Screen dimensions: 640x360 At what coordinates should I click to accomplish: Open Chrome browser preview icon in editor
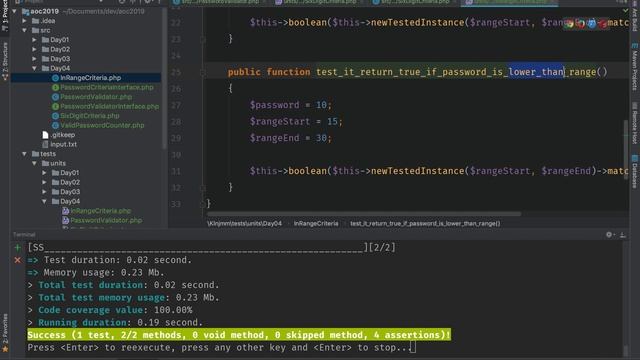[x=569, y=24]
